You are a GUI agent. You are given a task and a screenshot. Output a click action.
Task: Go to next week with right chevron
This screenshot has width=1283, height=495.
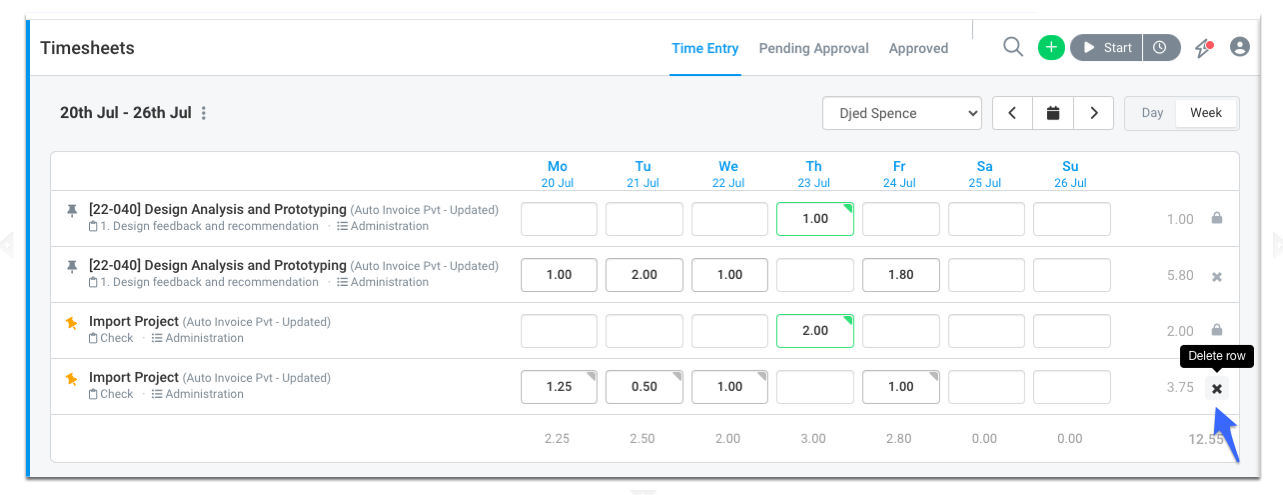point(1094,113)
